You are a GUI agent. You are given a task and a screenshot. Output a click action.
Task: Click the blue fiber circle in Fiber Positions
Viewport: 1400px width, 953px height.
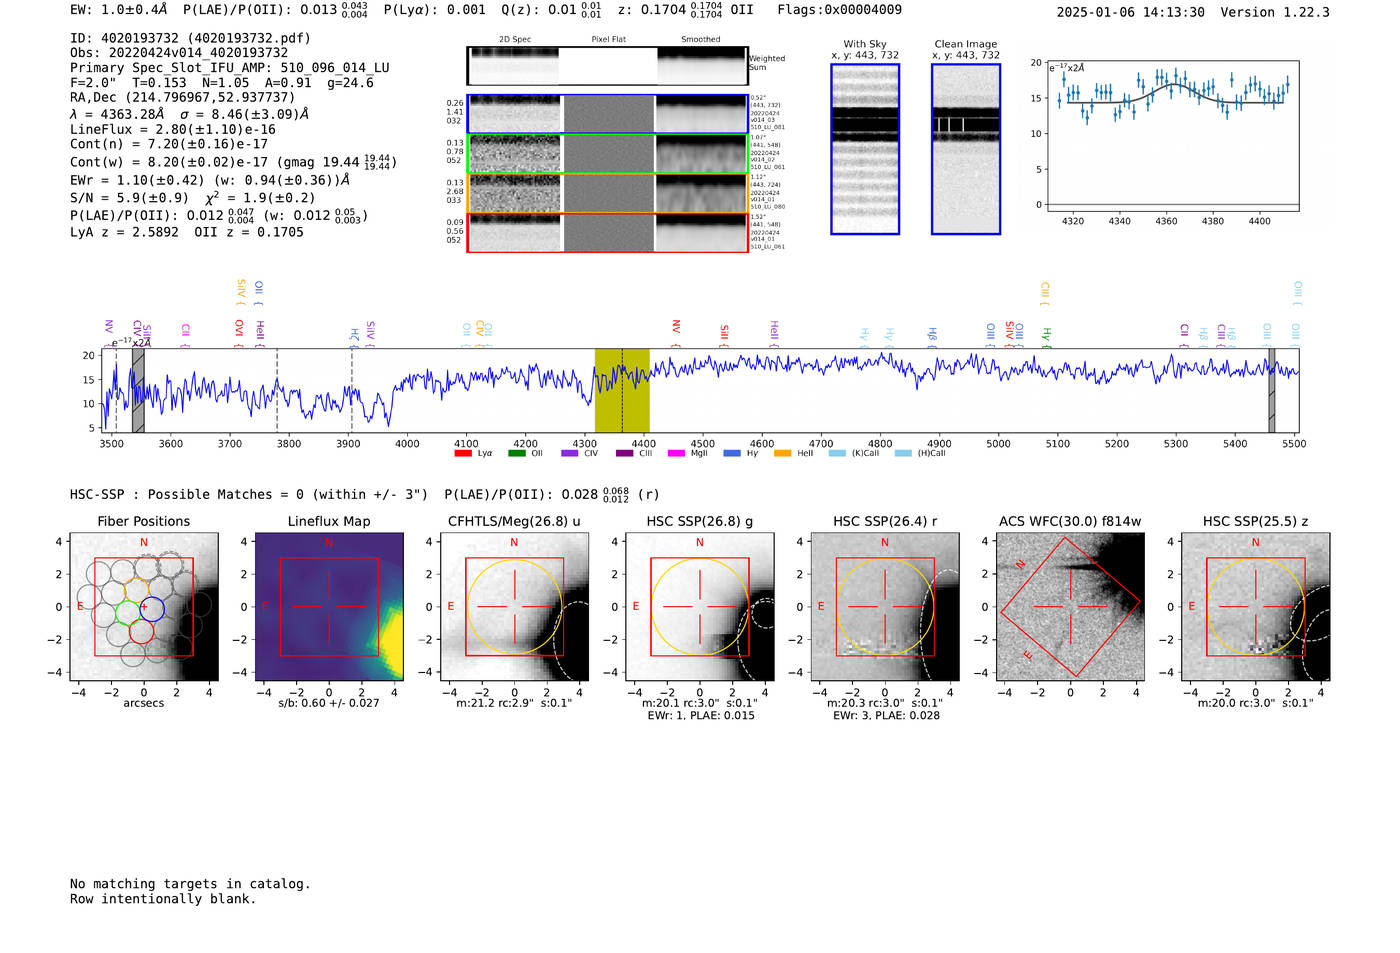[151, 608]
